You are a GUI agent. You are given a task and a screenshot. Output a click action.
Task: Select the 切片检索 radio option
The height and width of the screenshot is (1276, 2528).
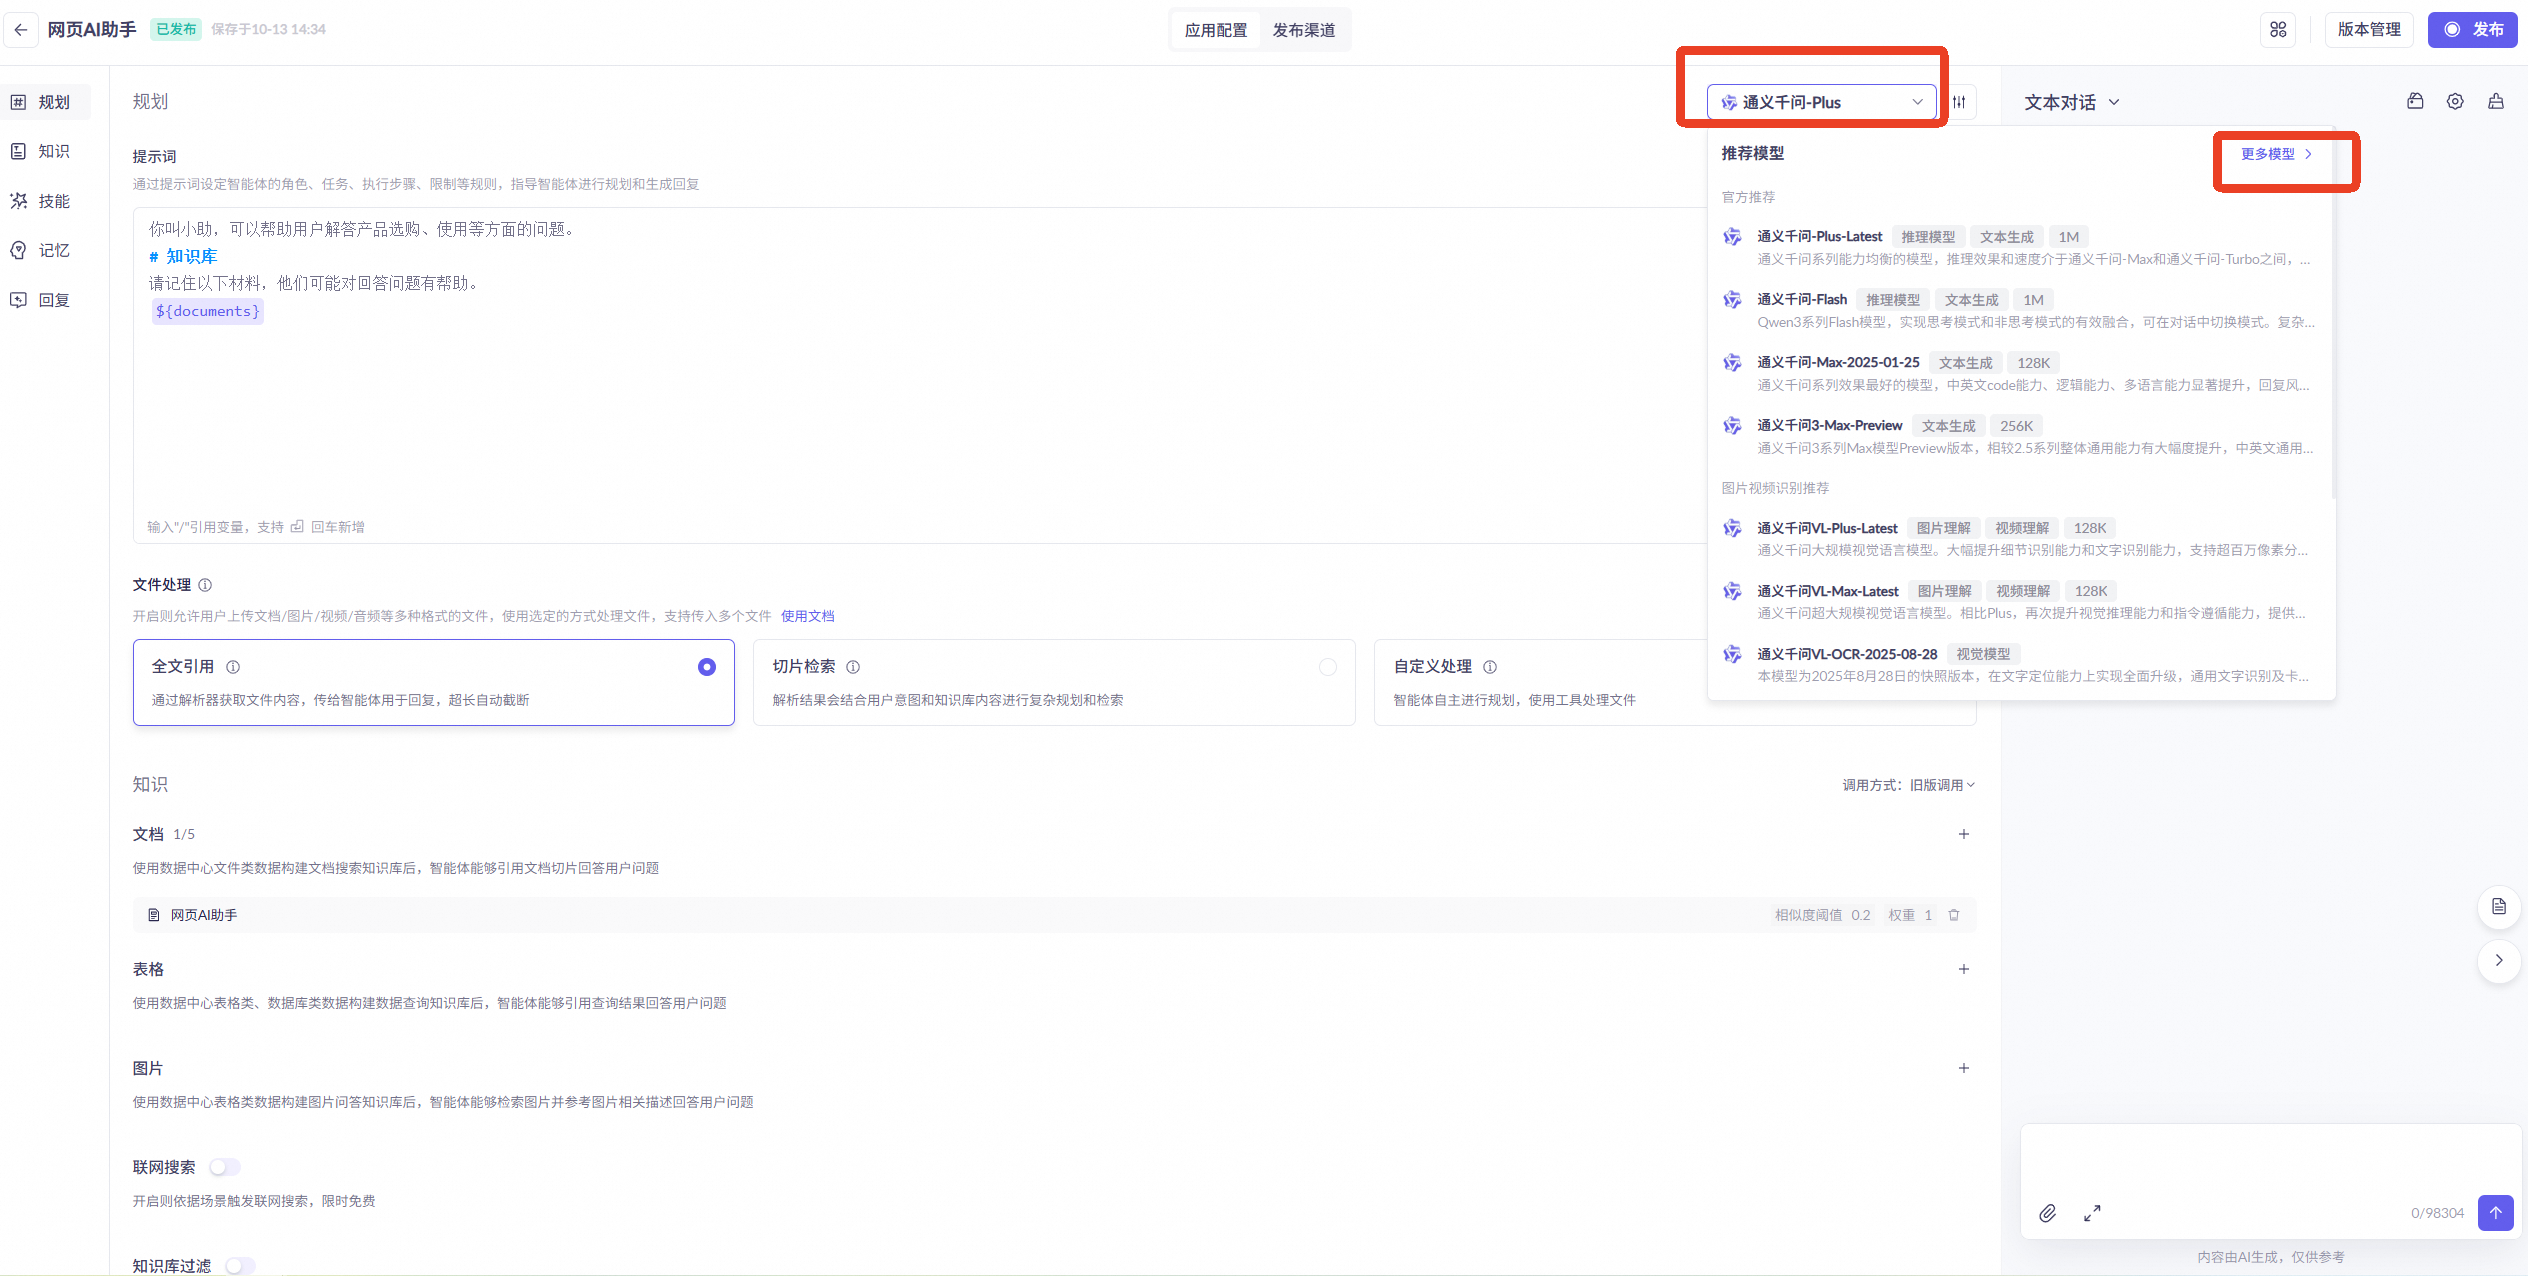1327,667
